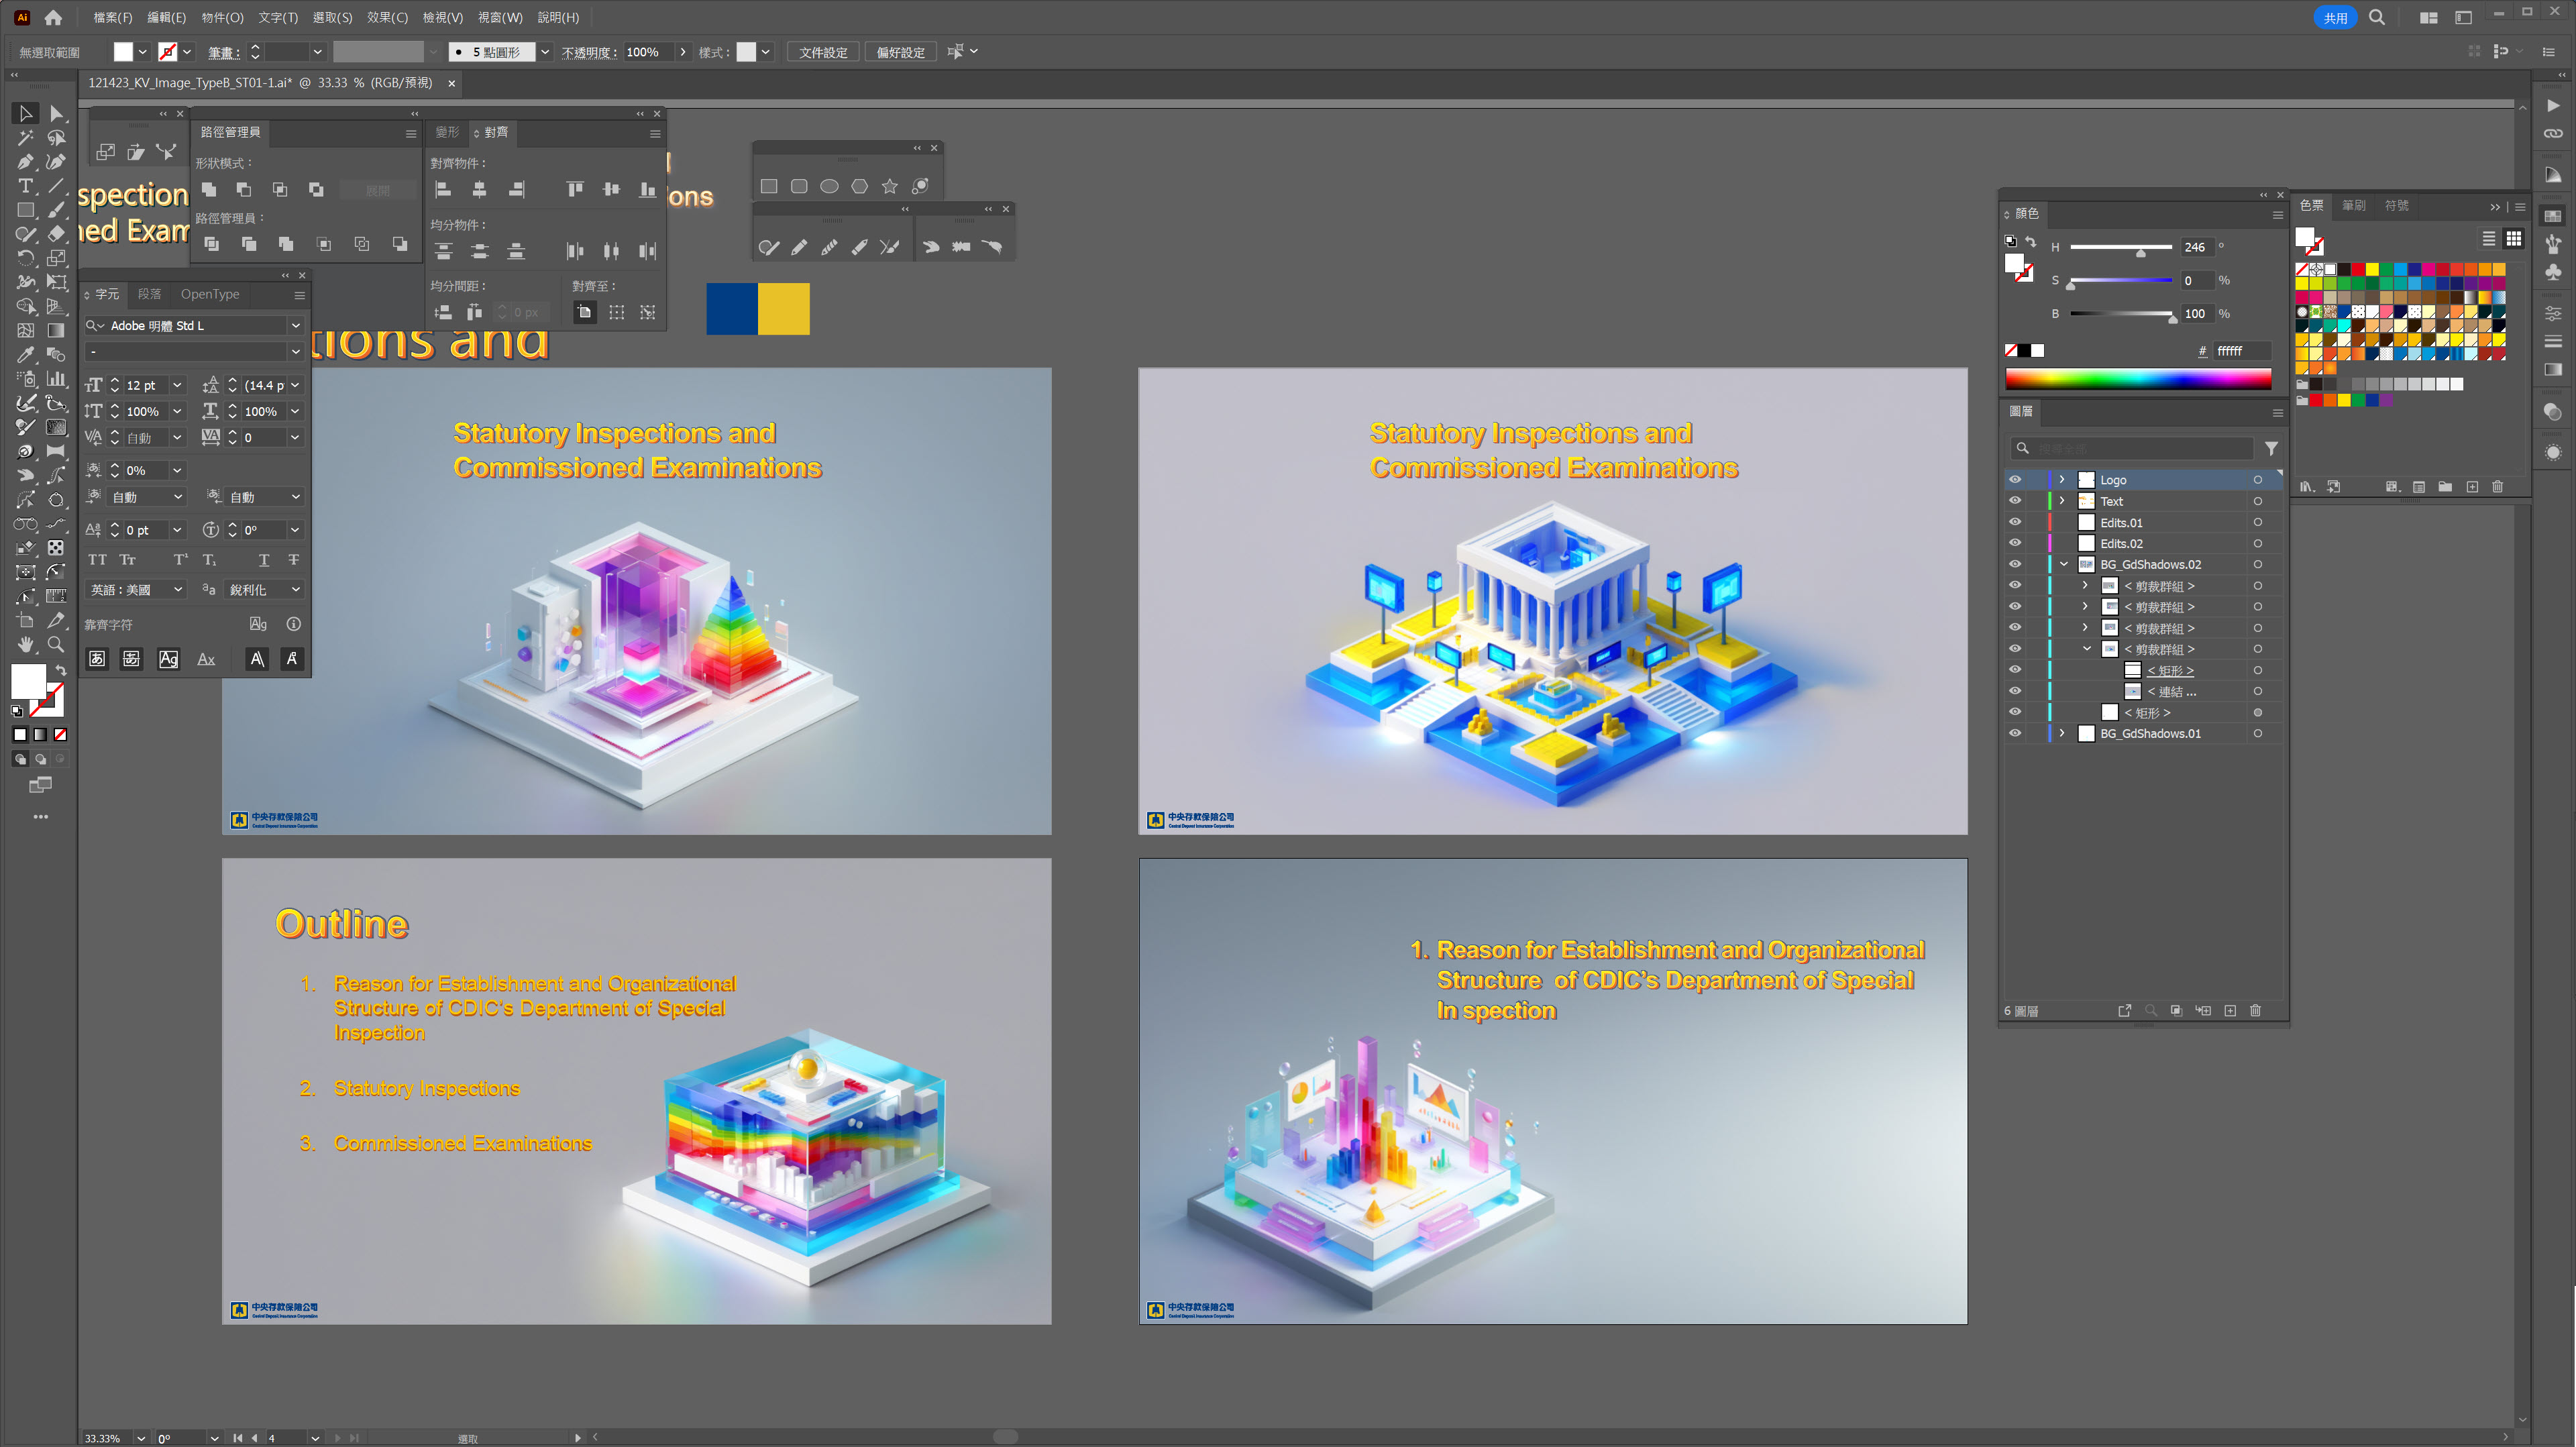Click the hex color input field
The height and width of the screenshot is (1447, 2576).
click(x=2241, y=351)
